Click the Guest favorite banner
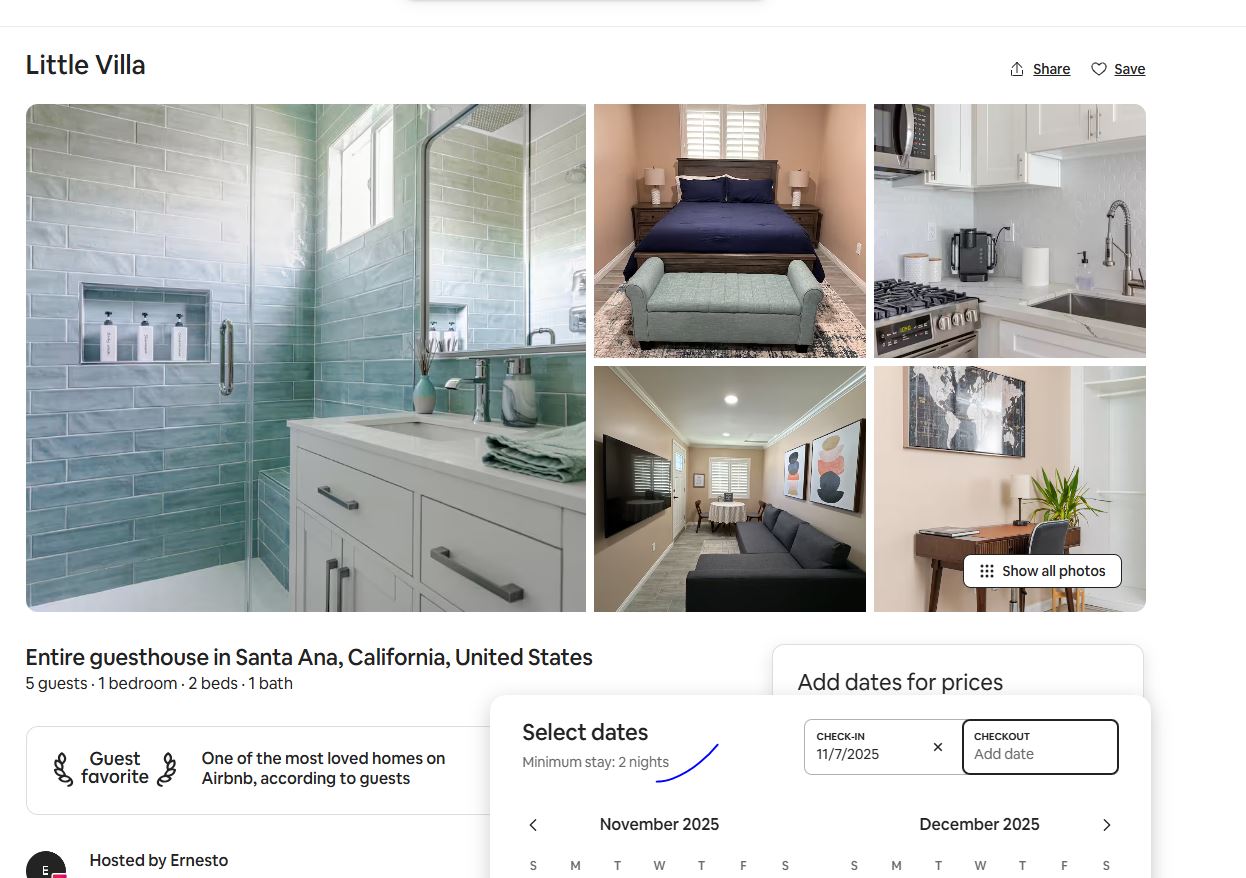This screenshot has height=878, width=1246. [x=258, y=770]
